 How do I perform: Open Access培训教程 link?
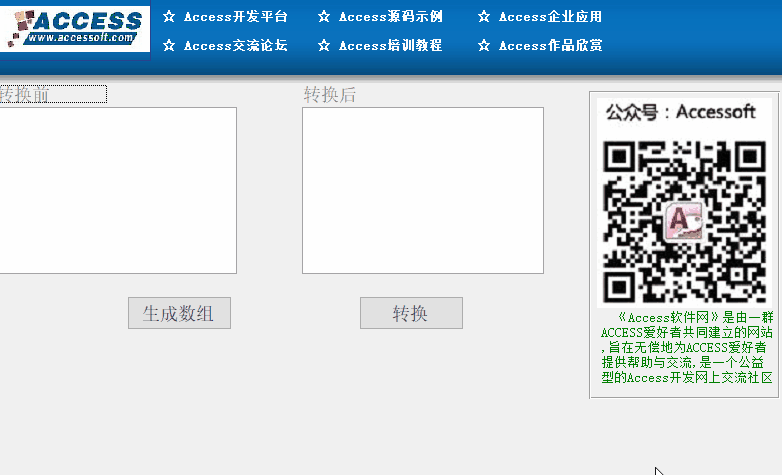tap(391, 45)
